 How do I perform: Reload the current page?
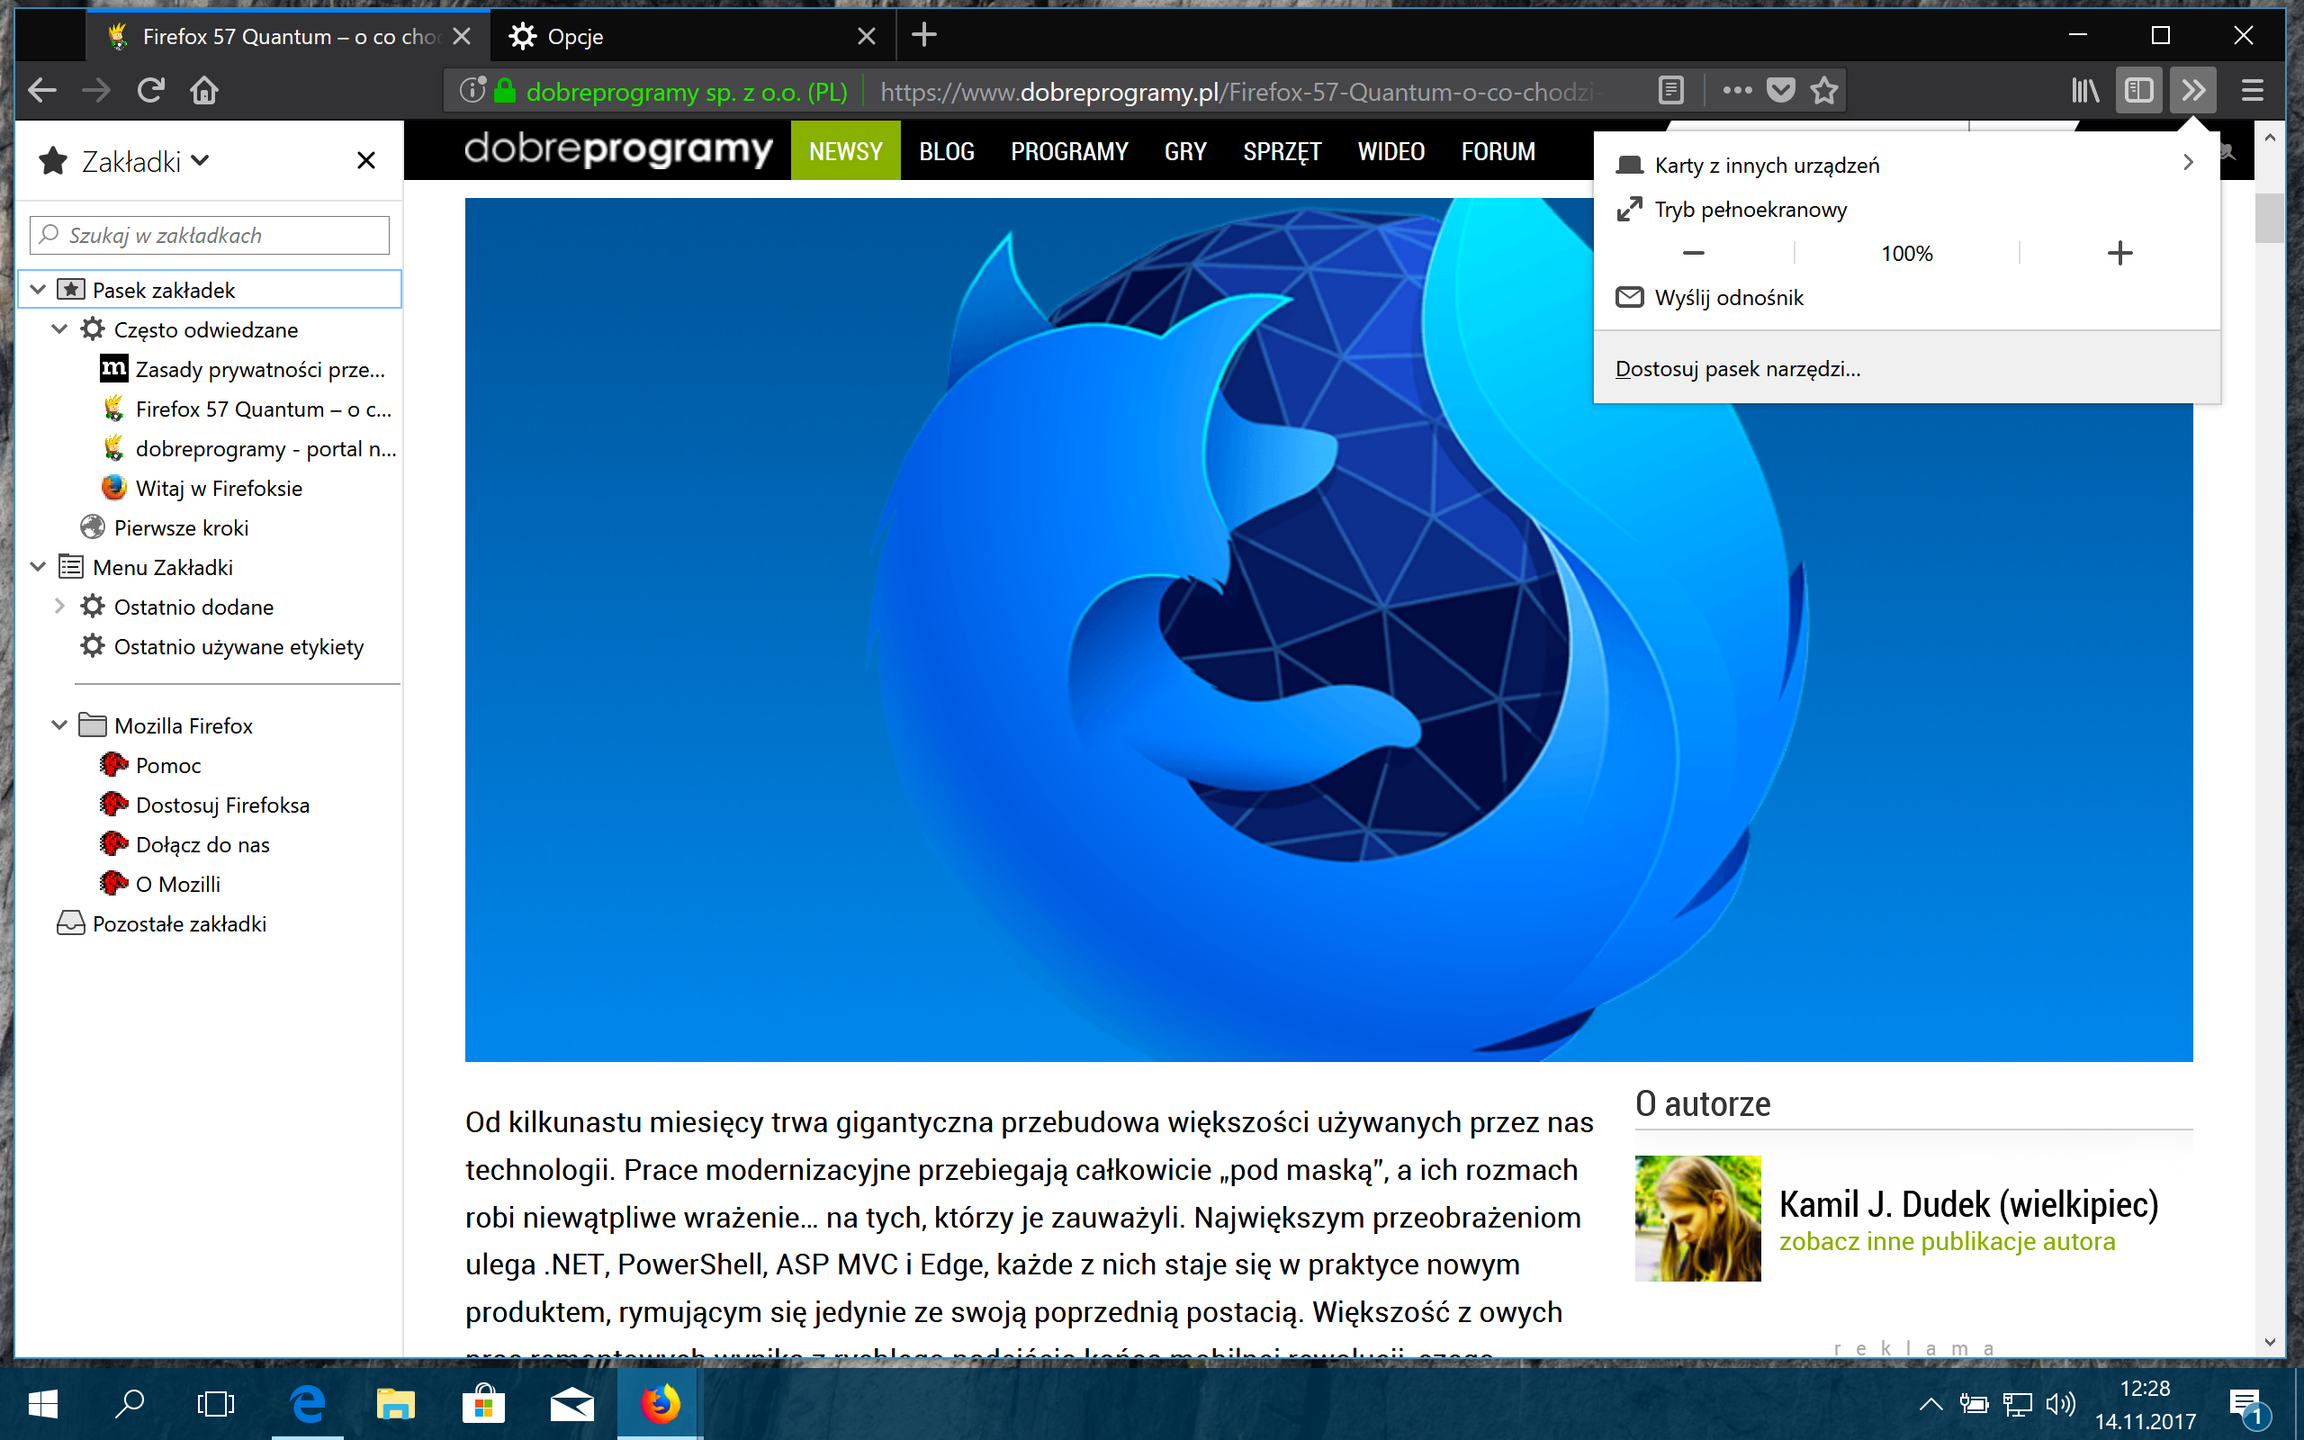coord(150,89)
